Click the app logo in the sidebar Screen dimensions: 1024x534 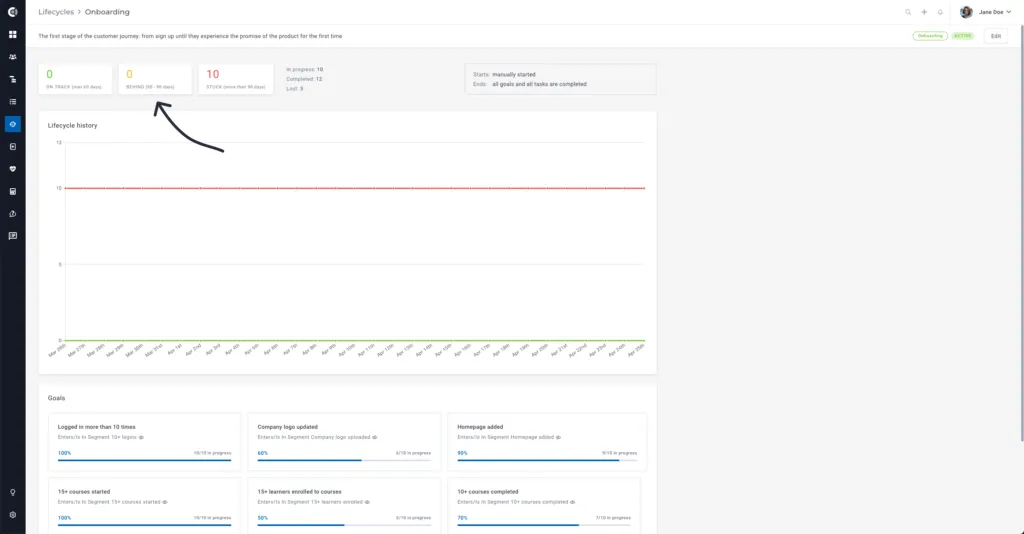click(12, 12)
